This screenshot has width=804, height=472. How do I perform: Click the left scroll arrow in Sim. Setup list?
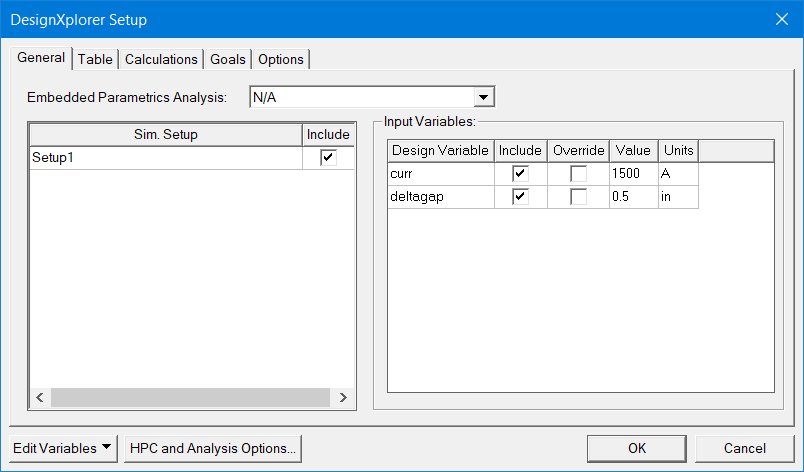tap(40, 397)
